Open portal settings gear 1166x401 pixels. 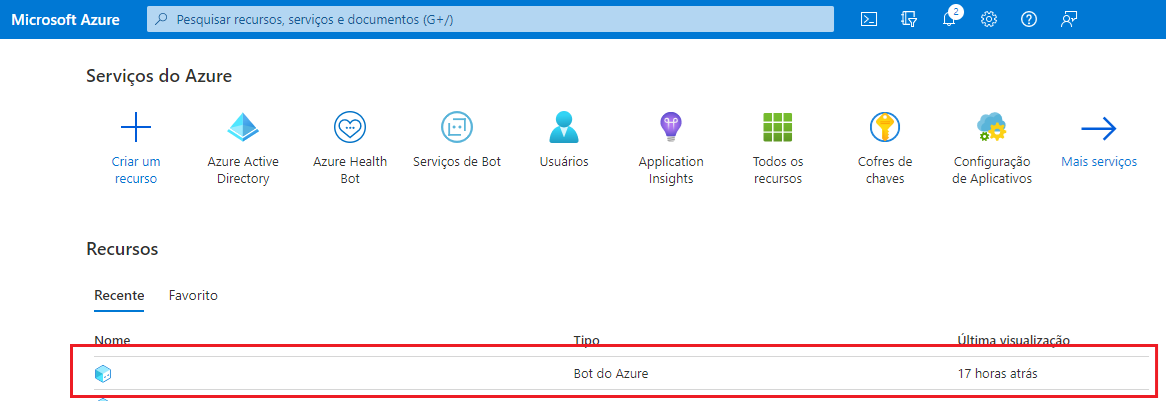[988, 20]
